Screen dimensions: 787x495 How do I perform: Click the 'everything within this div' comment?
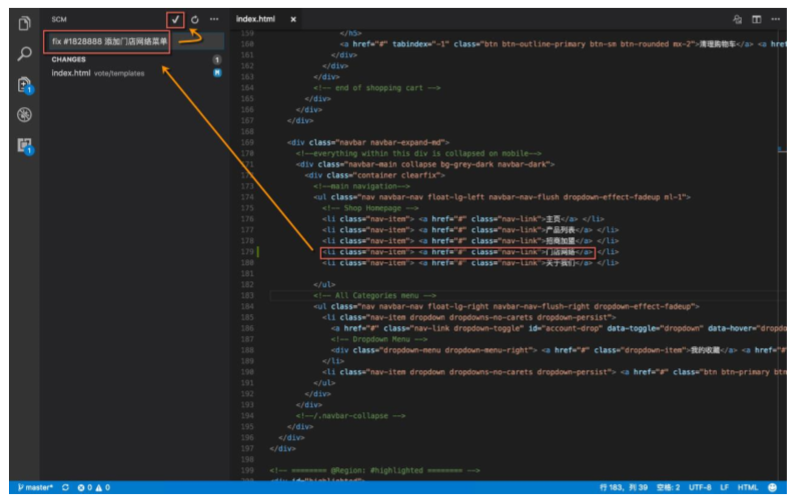pyautogui.click(x=419, y=154)
